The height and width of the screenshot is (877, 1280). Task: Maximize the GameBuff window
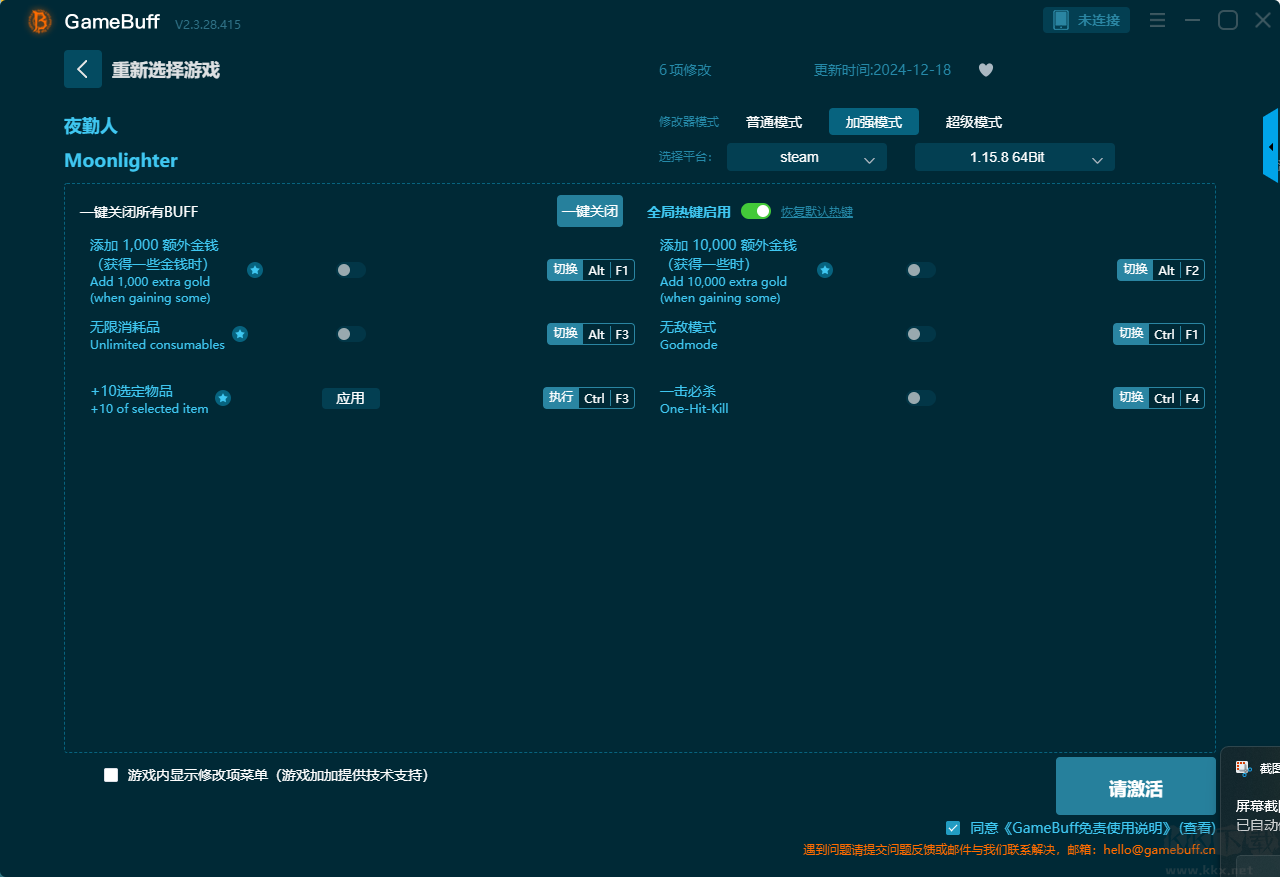[1228, 20]
